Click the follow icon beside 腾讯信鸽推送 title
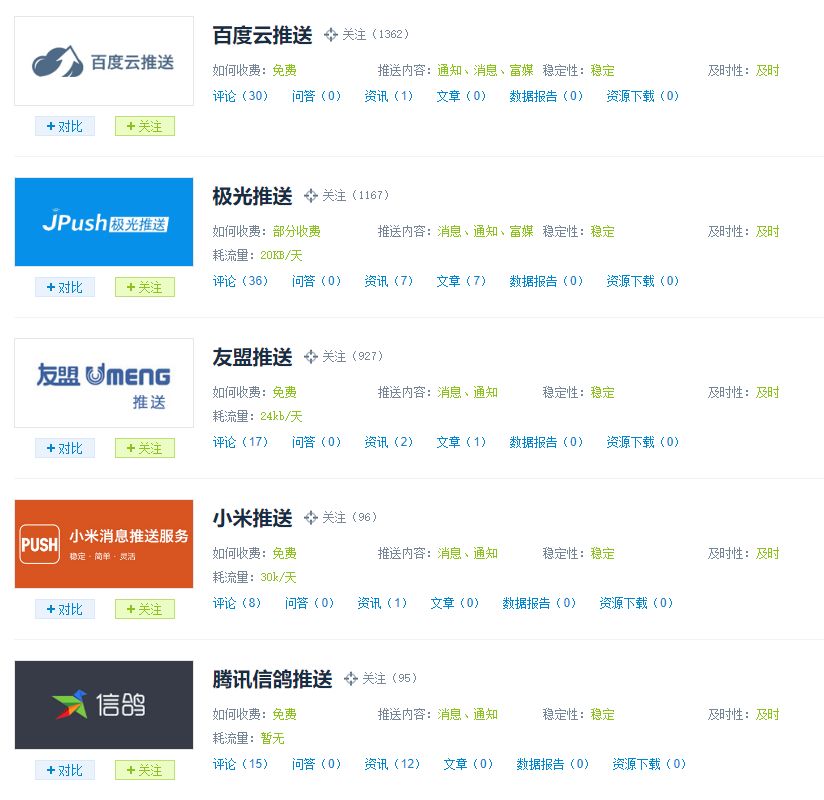Viewport: 824px width, 800px height. [x=351, y=679]
